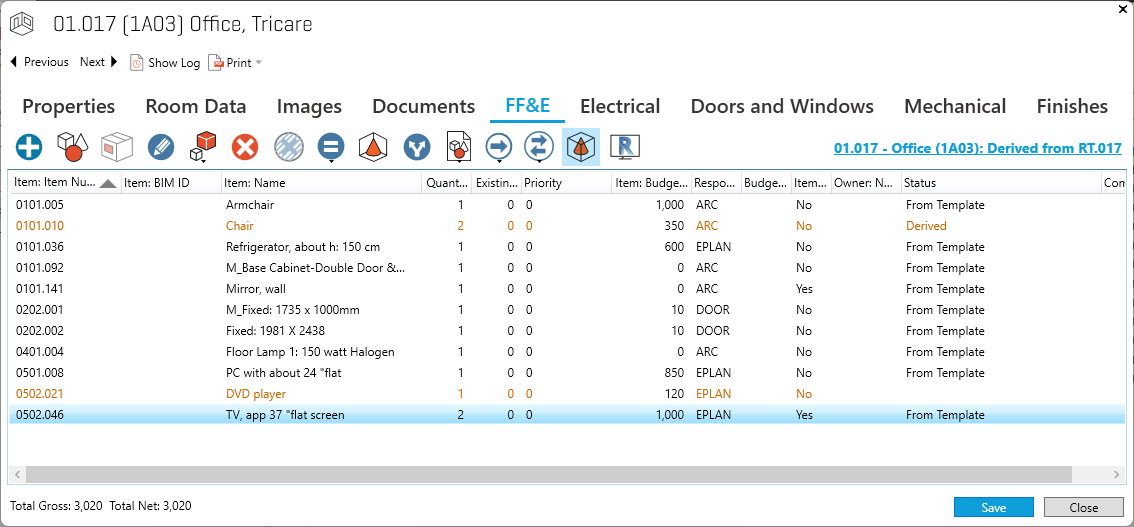Switch to the Room Data tab
This screenshot has width=1134, height=527.
[x=196, y=106]
